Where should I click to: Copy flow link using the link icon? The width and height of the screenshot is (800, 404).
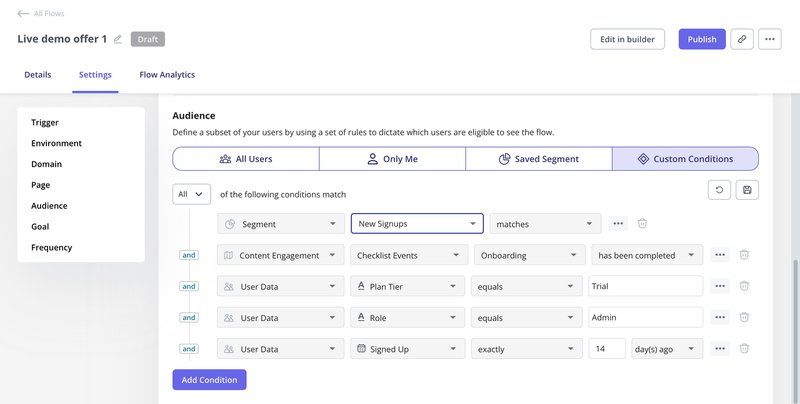[741, 39]
